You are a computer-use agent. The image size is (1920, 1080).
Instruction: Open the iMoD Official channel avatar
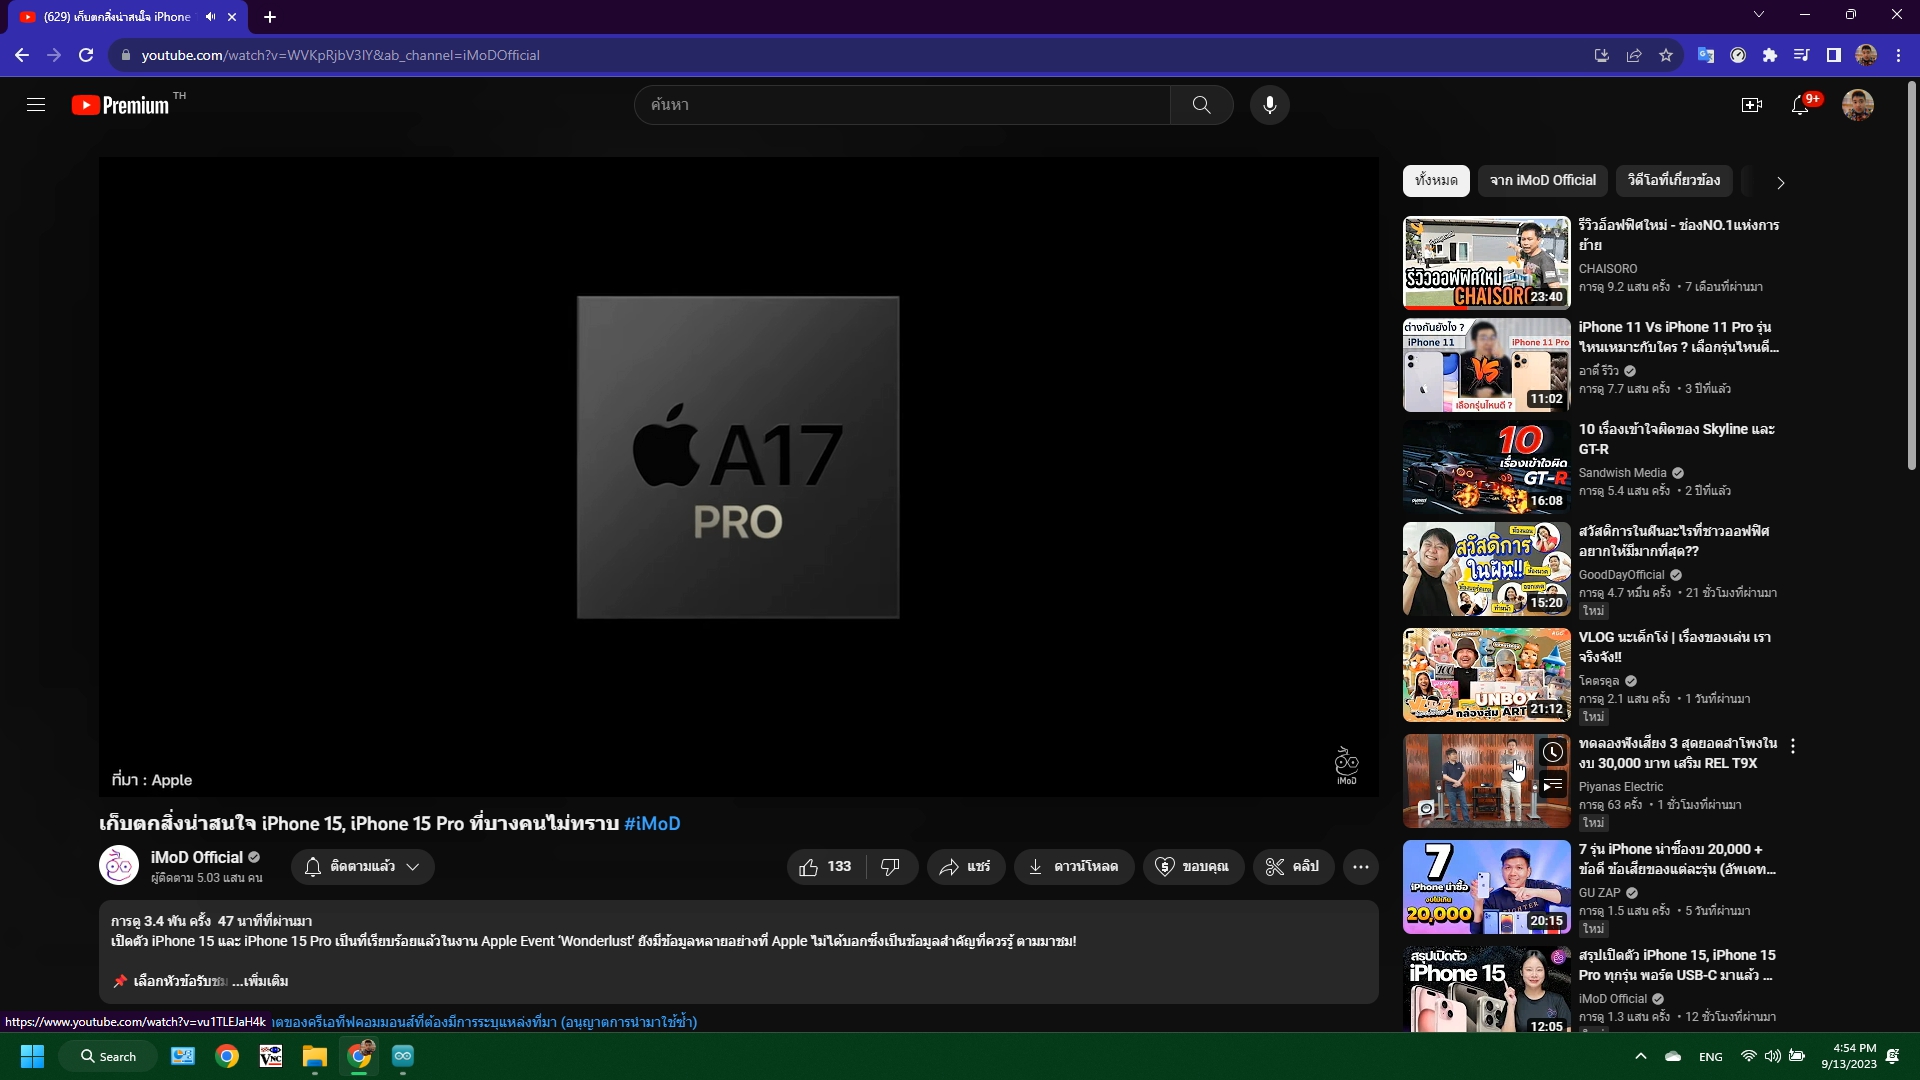(119, 866)
